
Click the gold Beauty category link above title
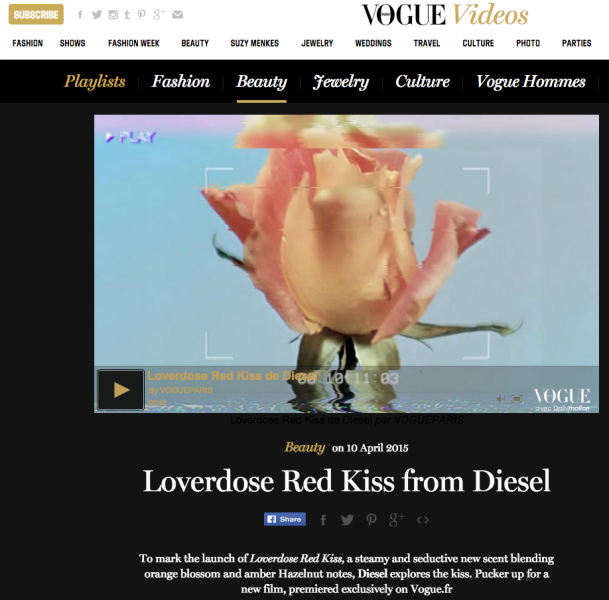point(304,448)
